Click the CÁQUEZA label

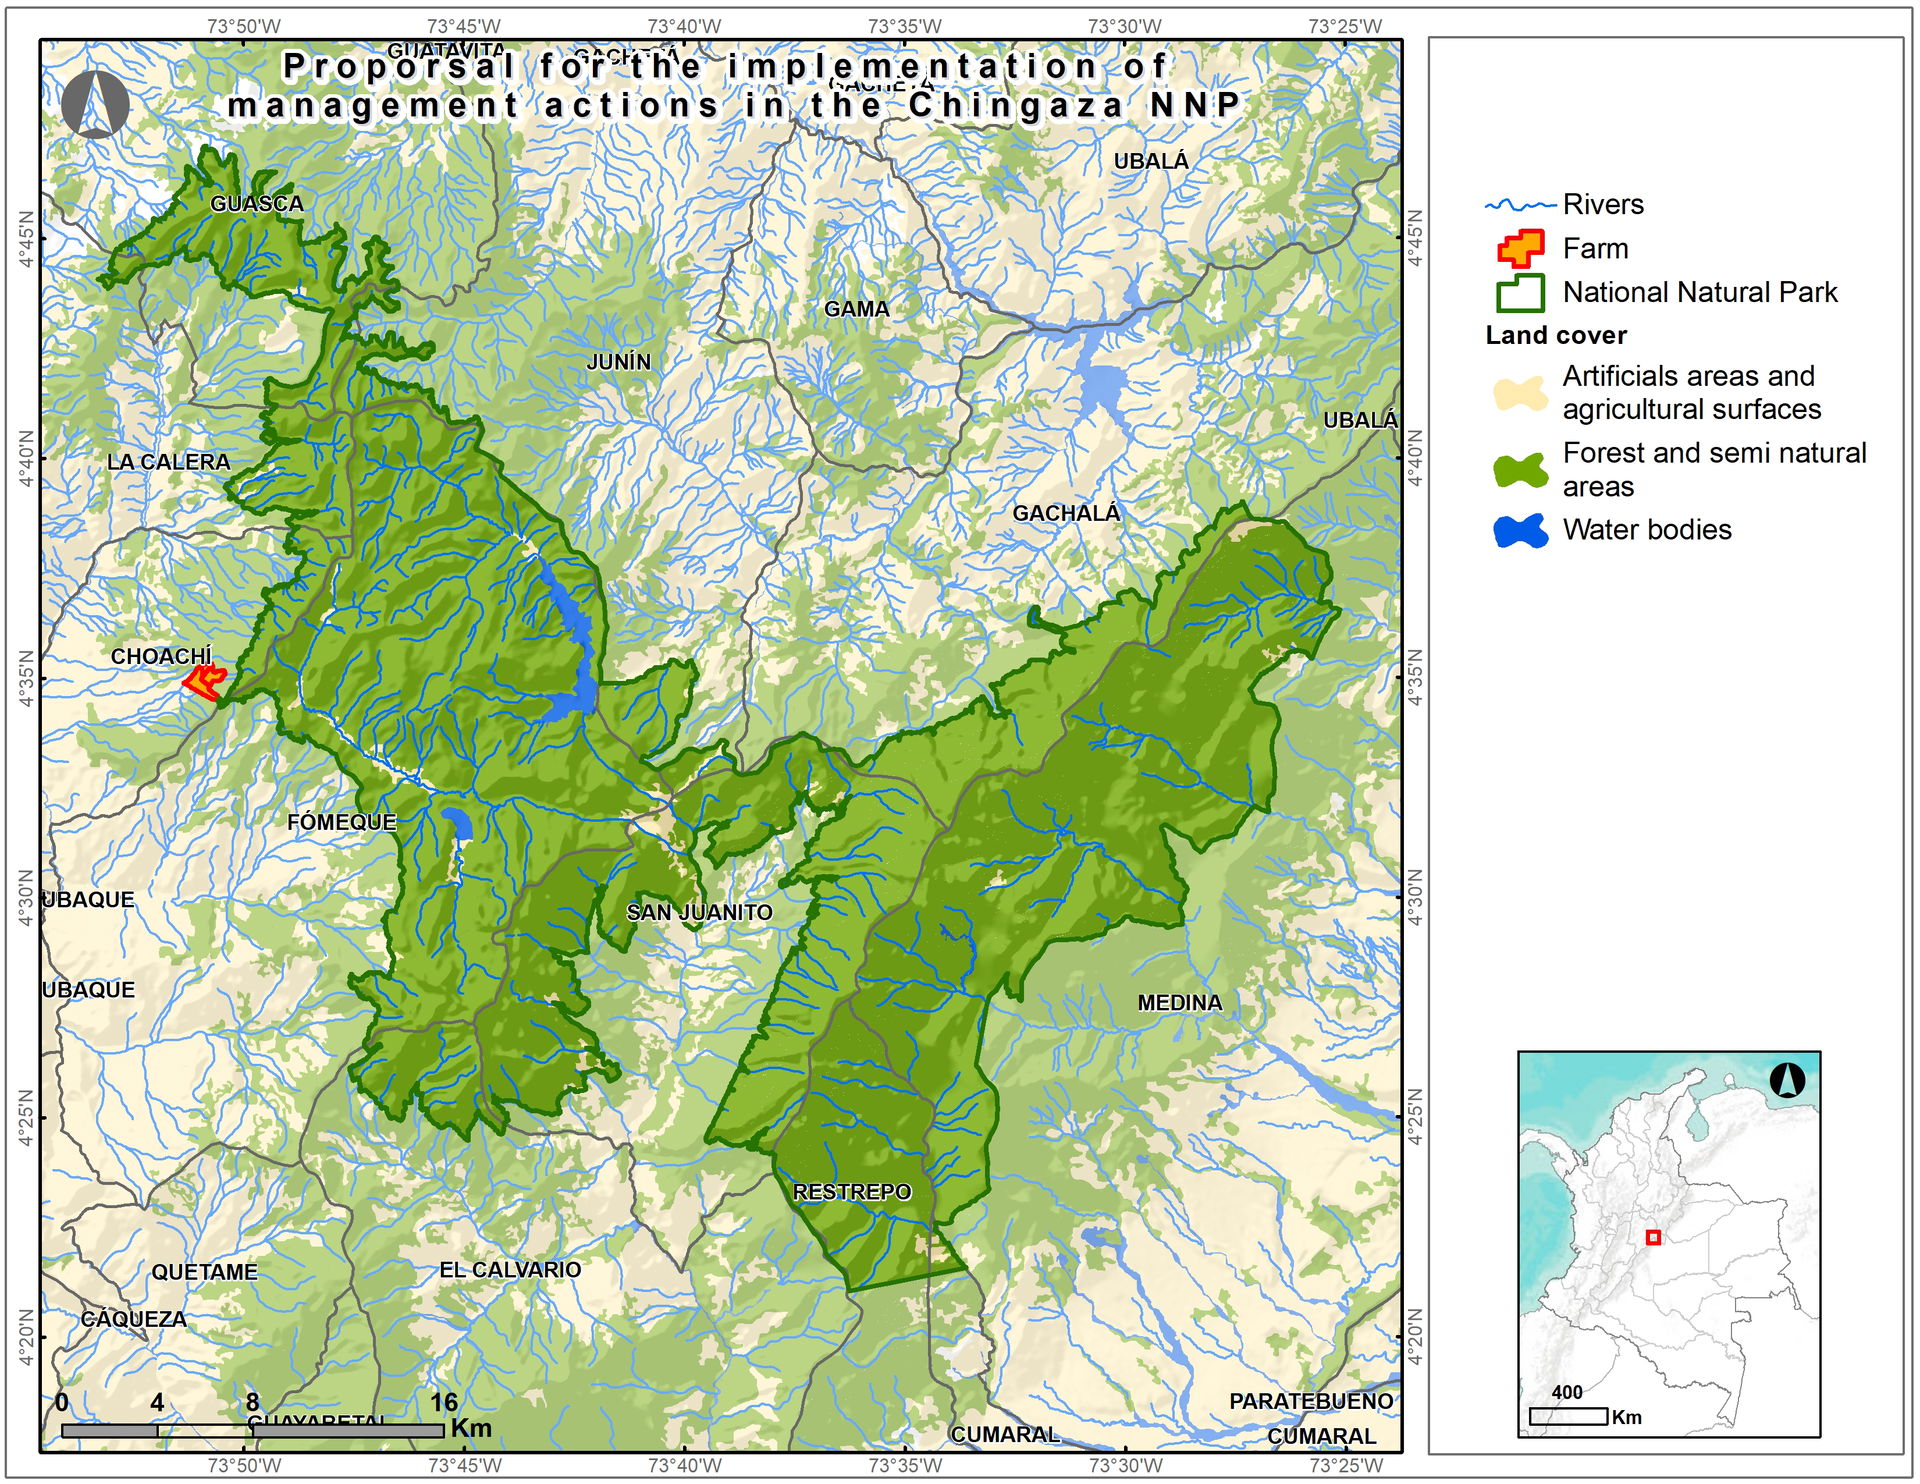(x=134, y=1319)
